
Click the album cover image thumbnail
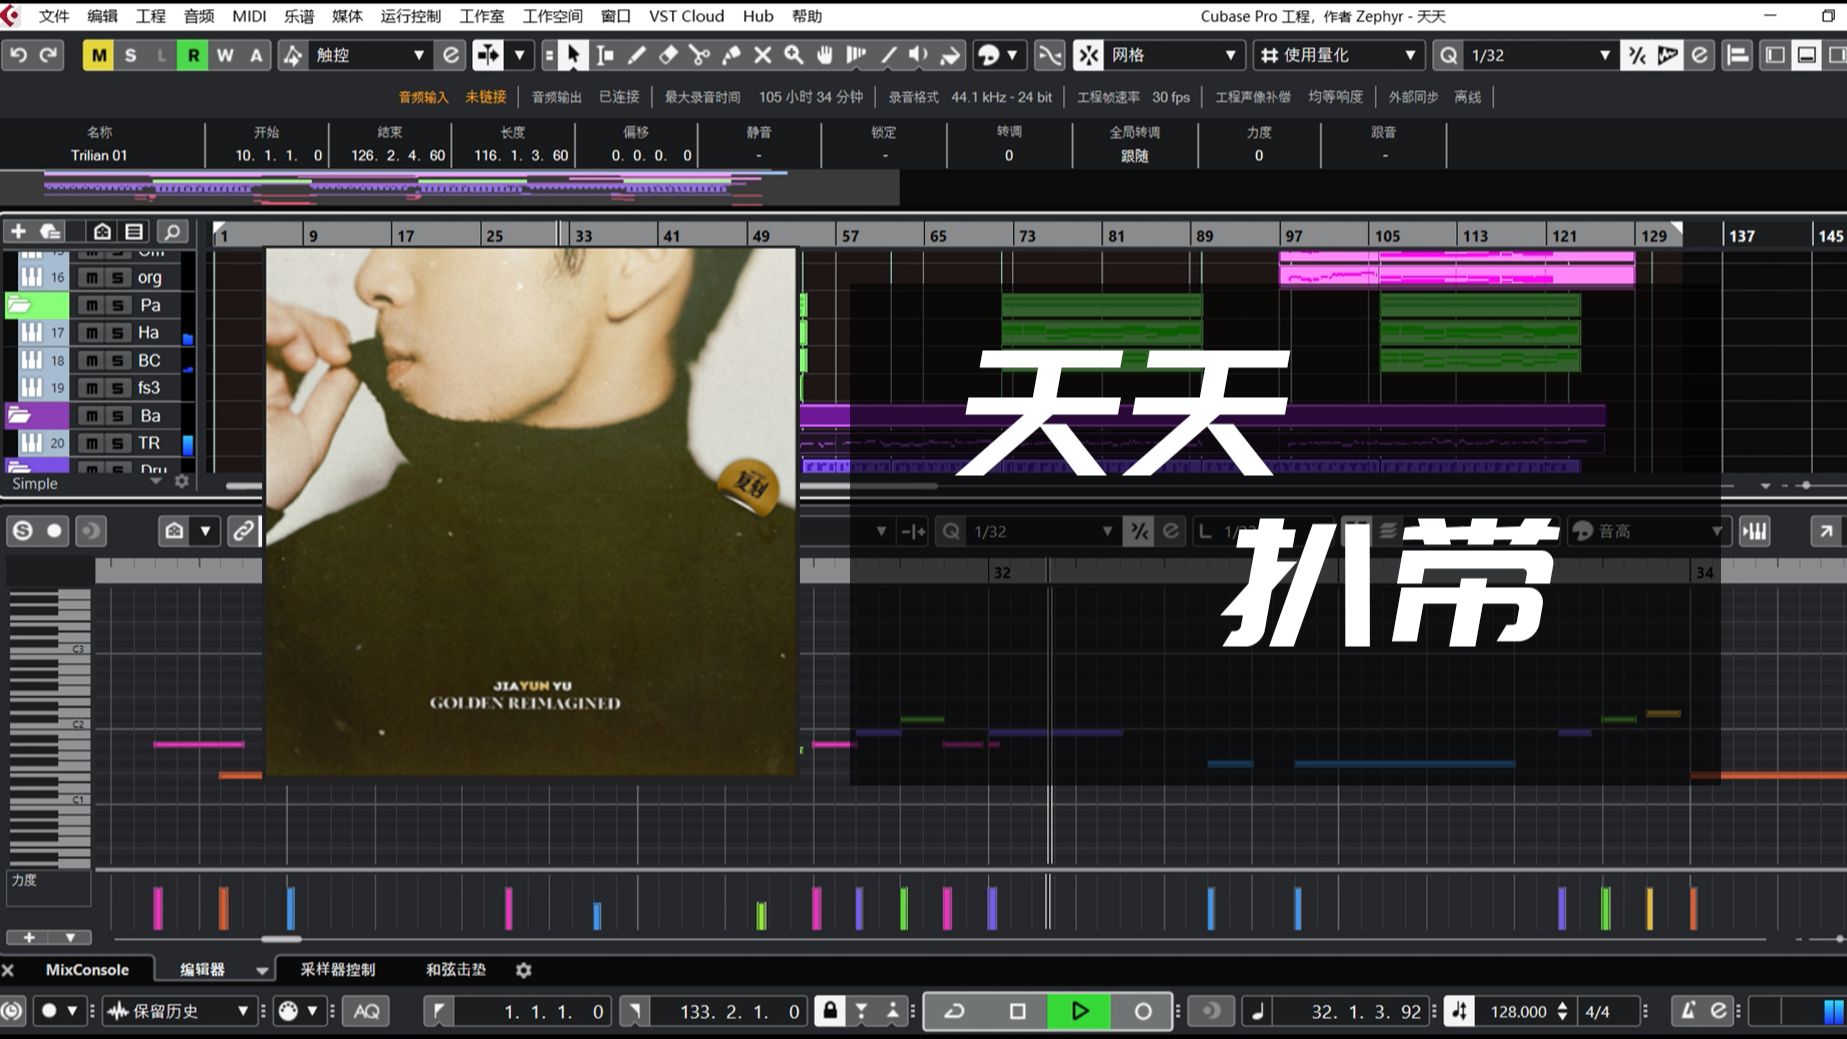(x=530, y=511)
